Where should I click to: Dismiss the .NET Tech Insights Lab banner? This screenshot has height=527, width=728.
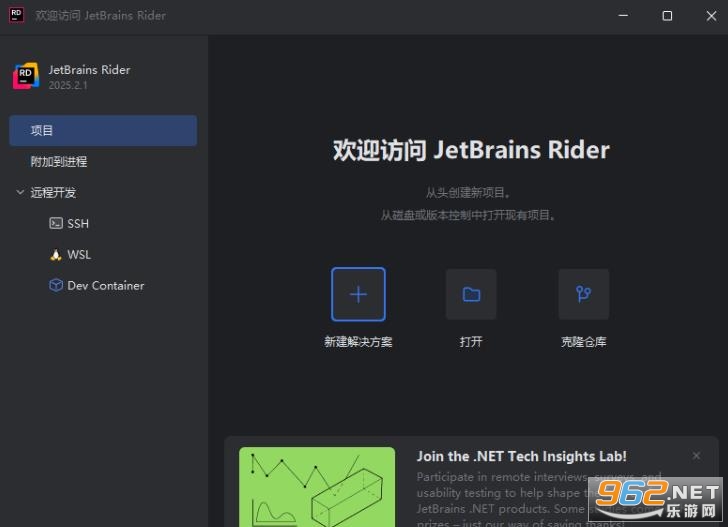click(x=696, y=455)
